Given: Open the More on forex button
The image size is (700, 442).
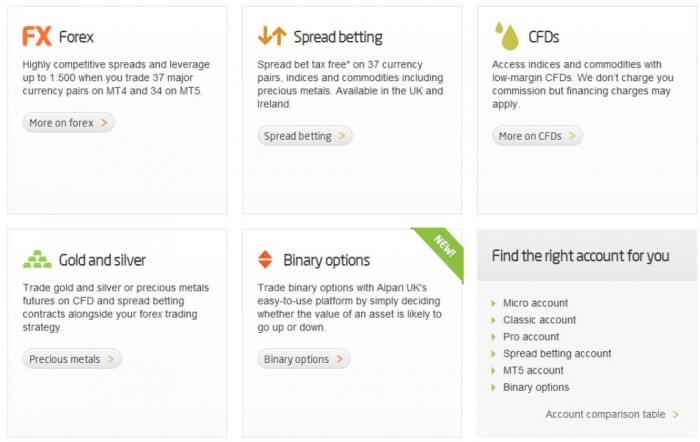Looking at the screenshot, I should (68, 123).
